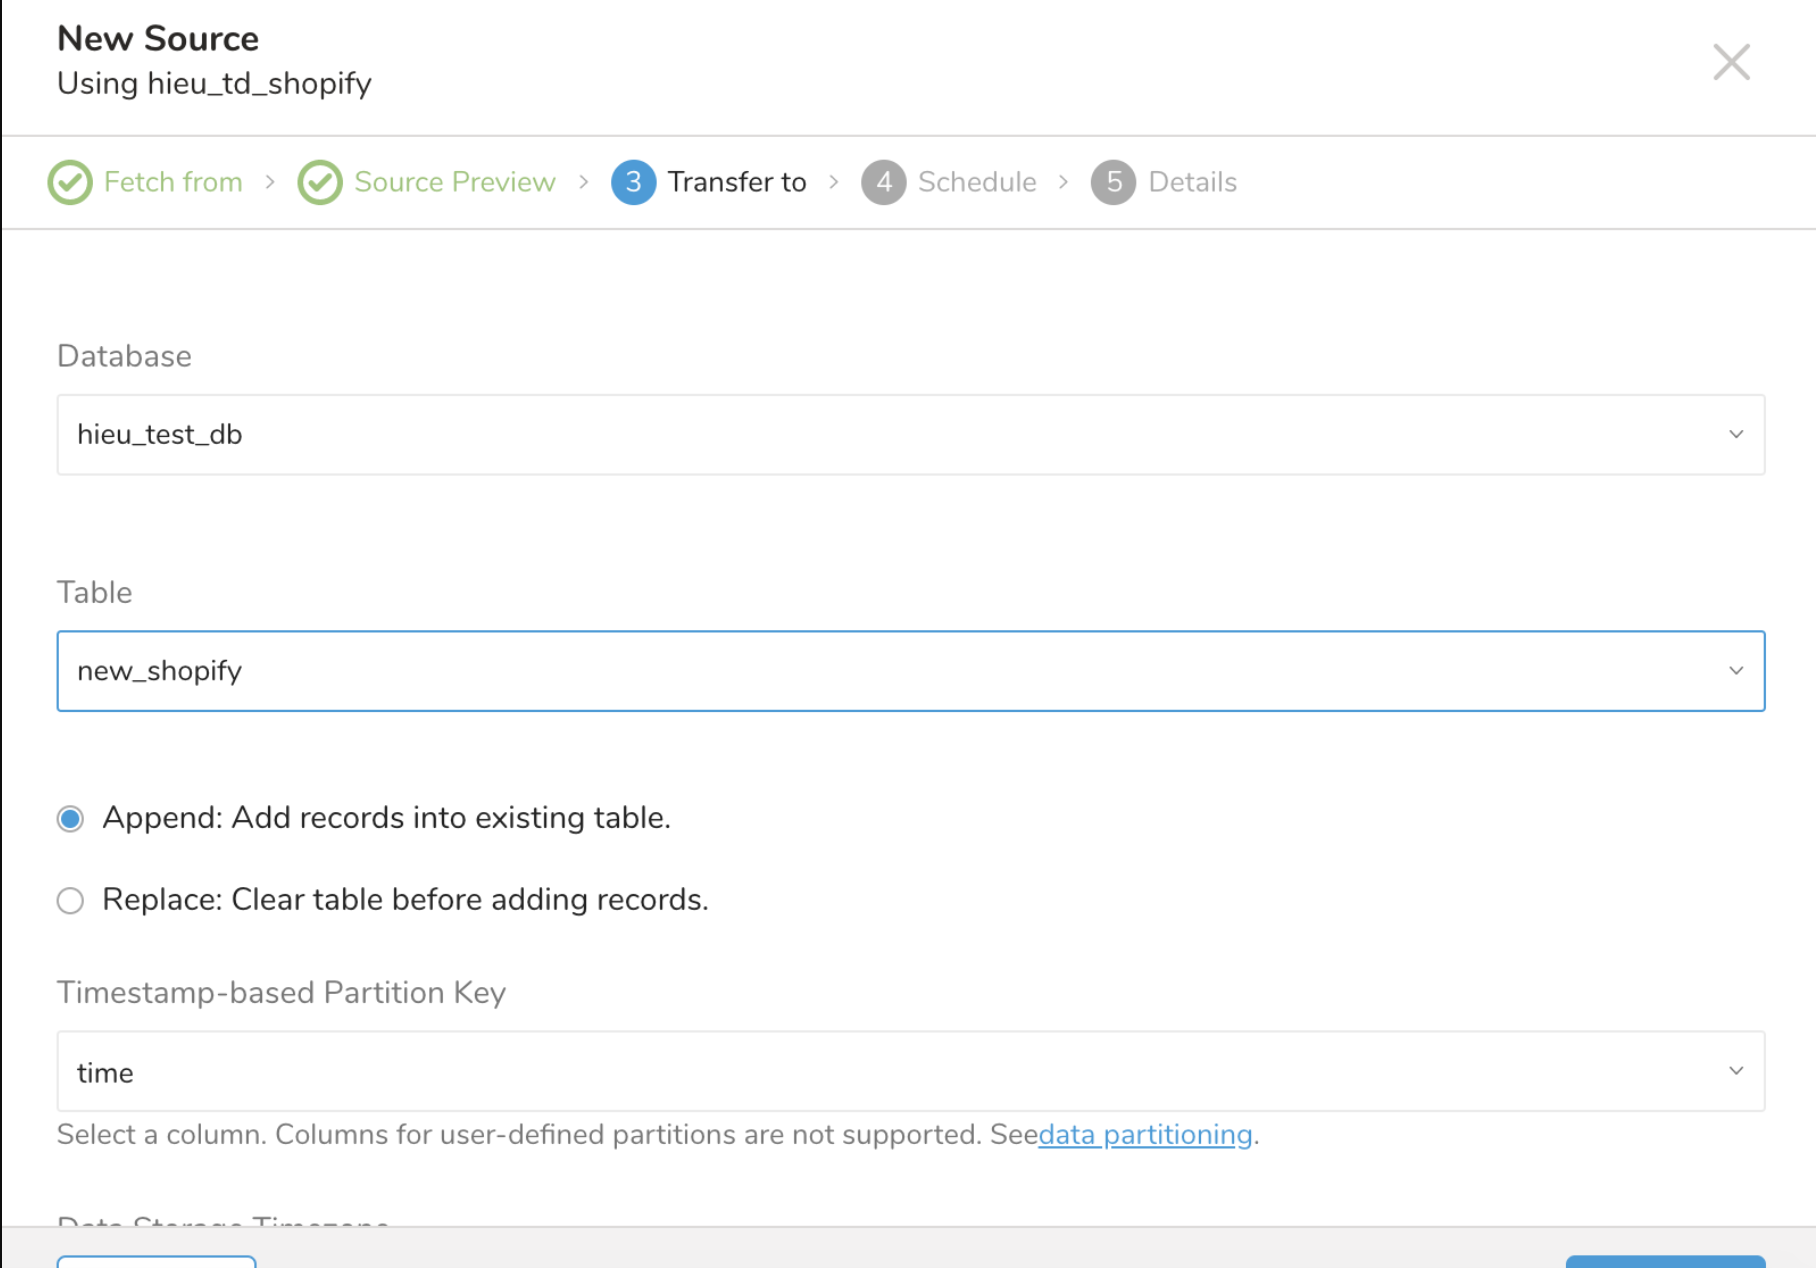Expand Timestamp-based Partition Key dropdown arrow

[1736, 1071]
